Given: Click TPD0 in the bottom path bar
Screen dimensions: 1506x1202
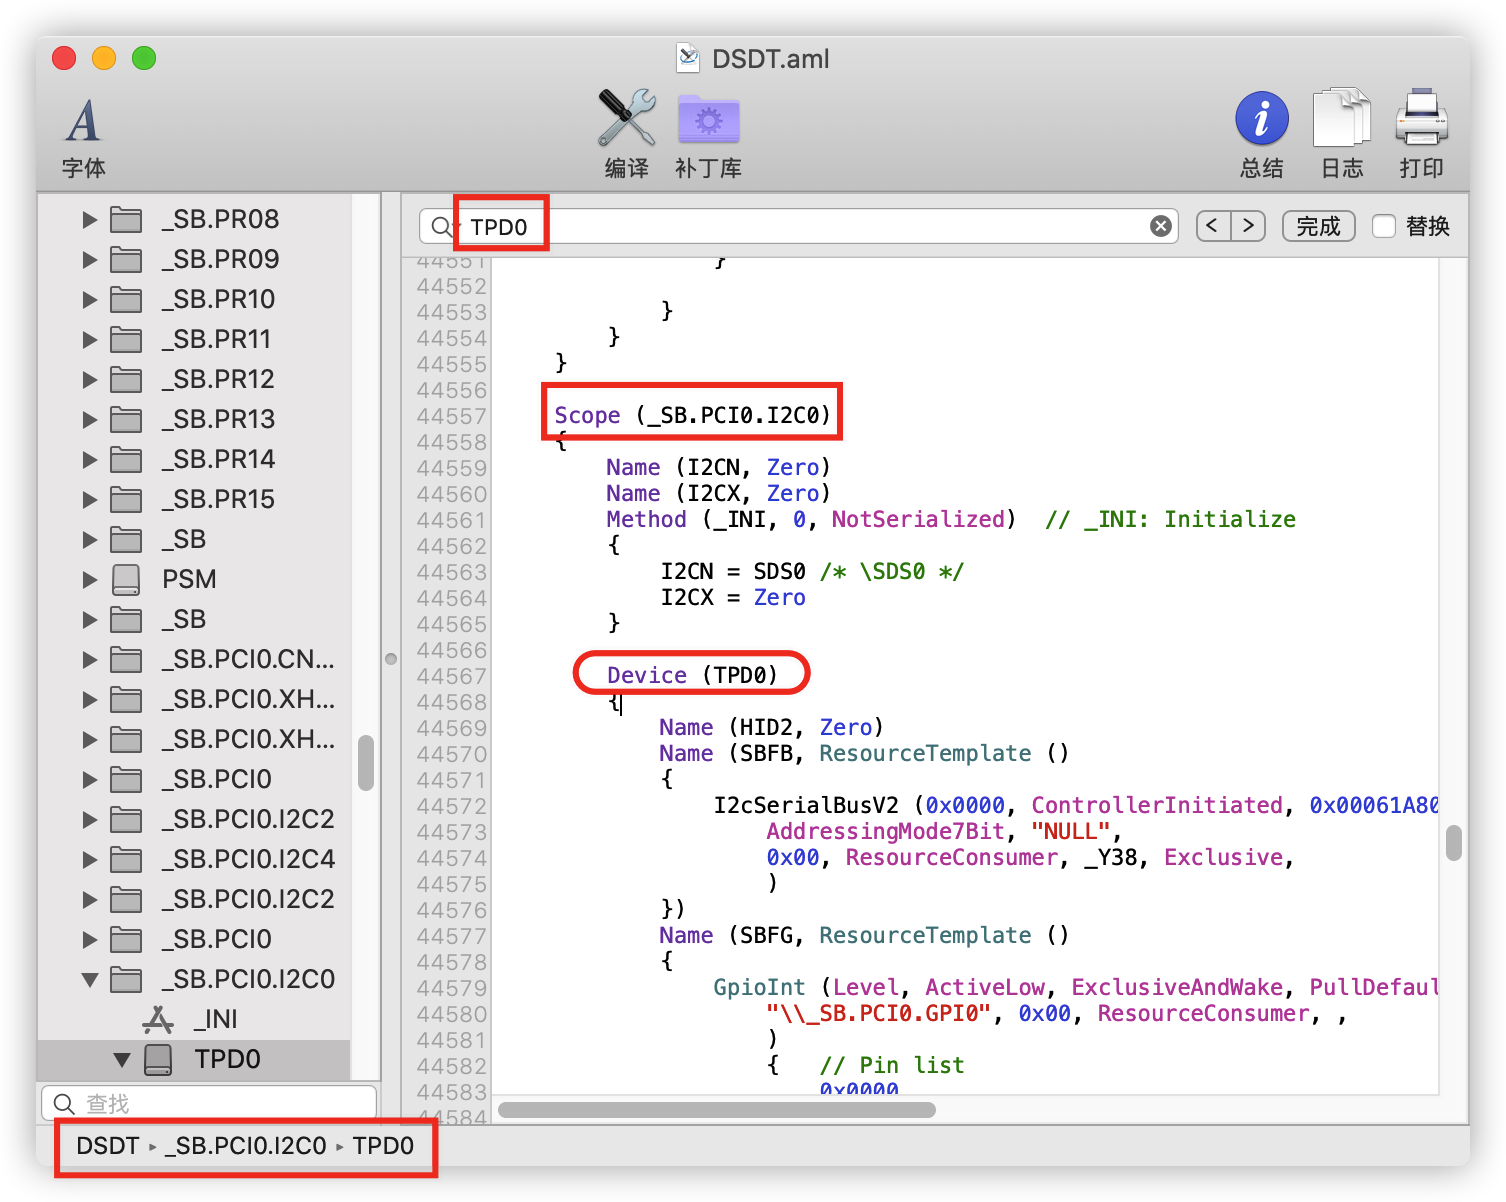Looking at the screenshot, I should click(383, 1146).
